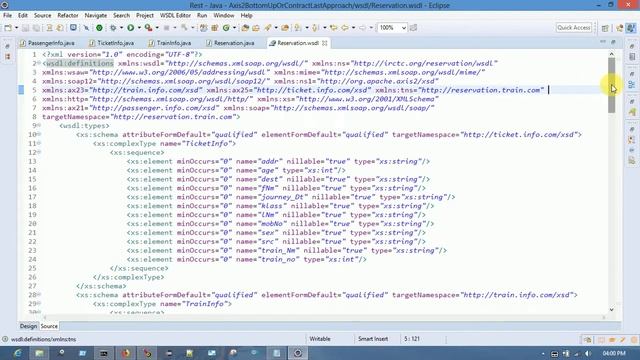
Task: Open the New file dropdown arrow
Action: [16, 28]
